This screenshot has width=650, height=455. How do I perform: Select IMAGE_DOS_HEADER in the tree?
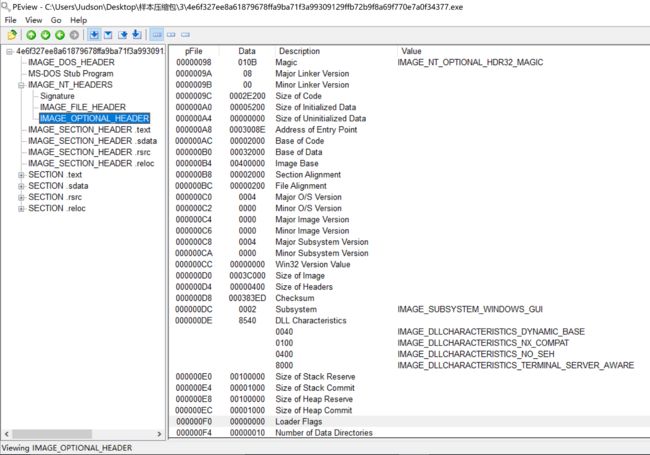coord(71,62)
